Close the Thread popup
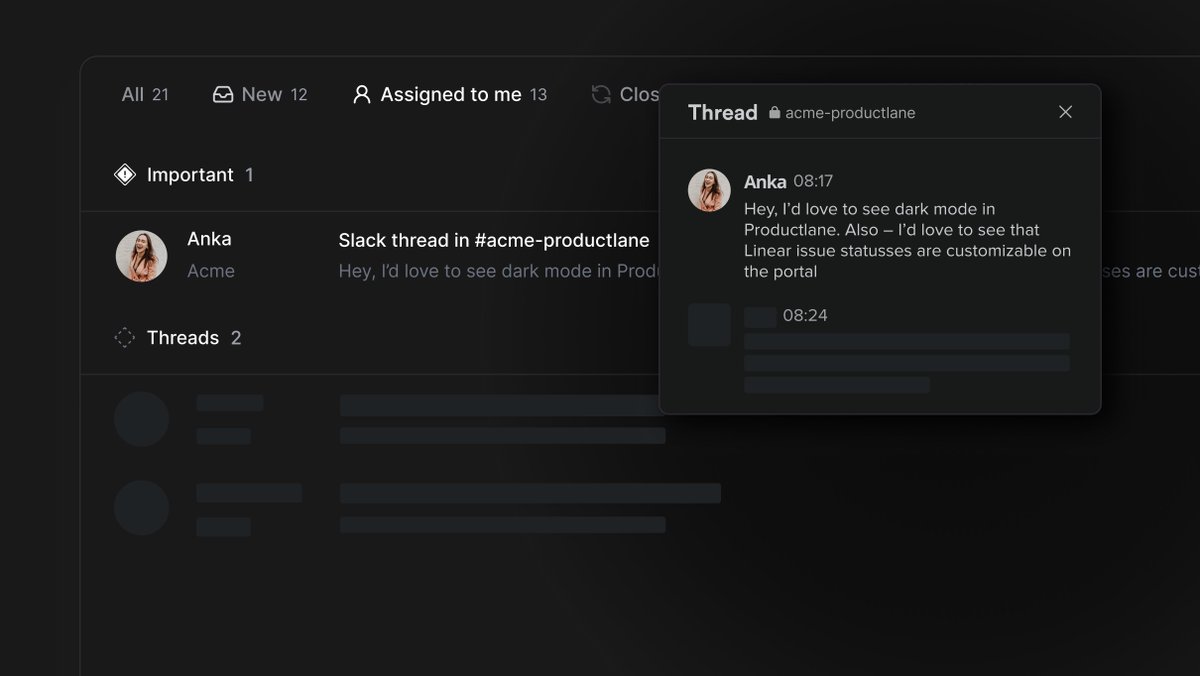Image resolution: width=1200 pixels, height=676 pixels. 1065,112
